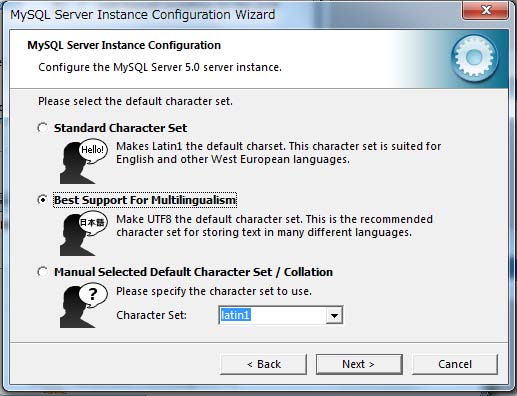Click the question mark person icon
The height and width of the screenshot is (396, 517).
[83, 306]
